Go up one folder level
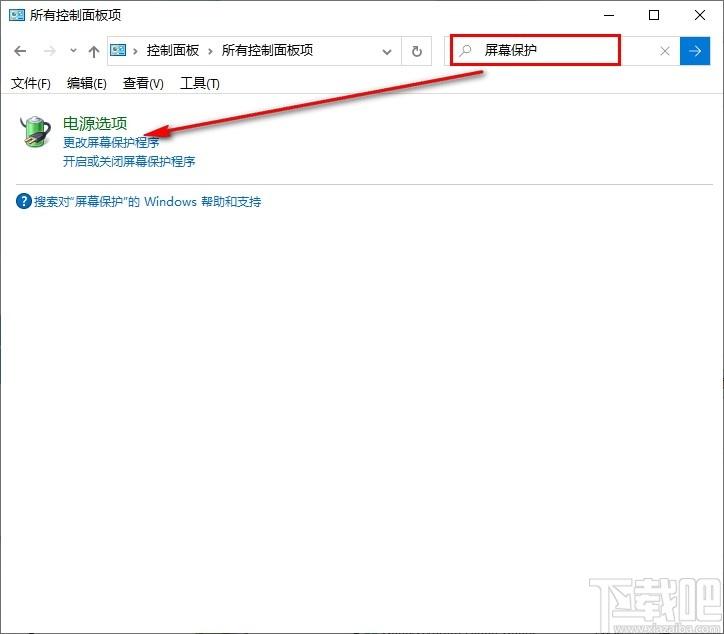 coord(94,51)
